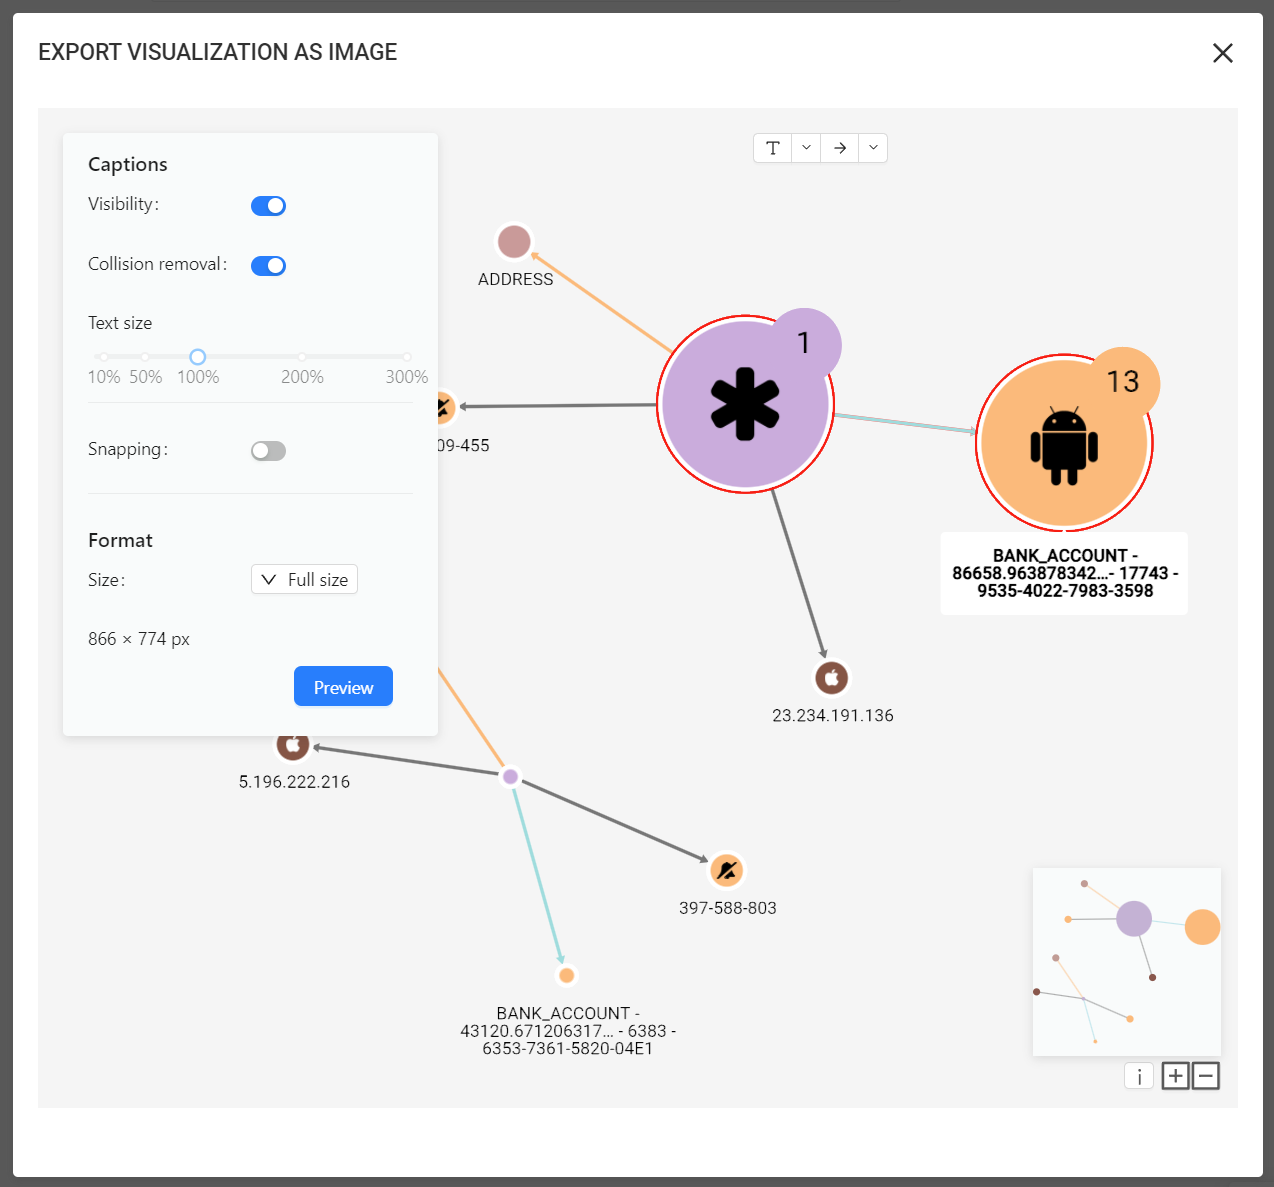The image size is (1274, 1187).
Task: Expand the arrow tool dropdown chevron
Action: (873, 148)
